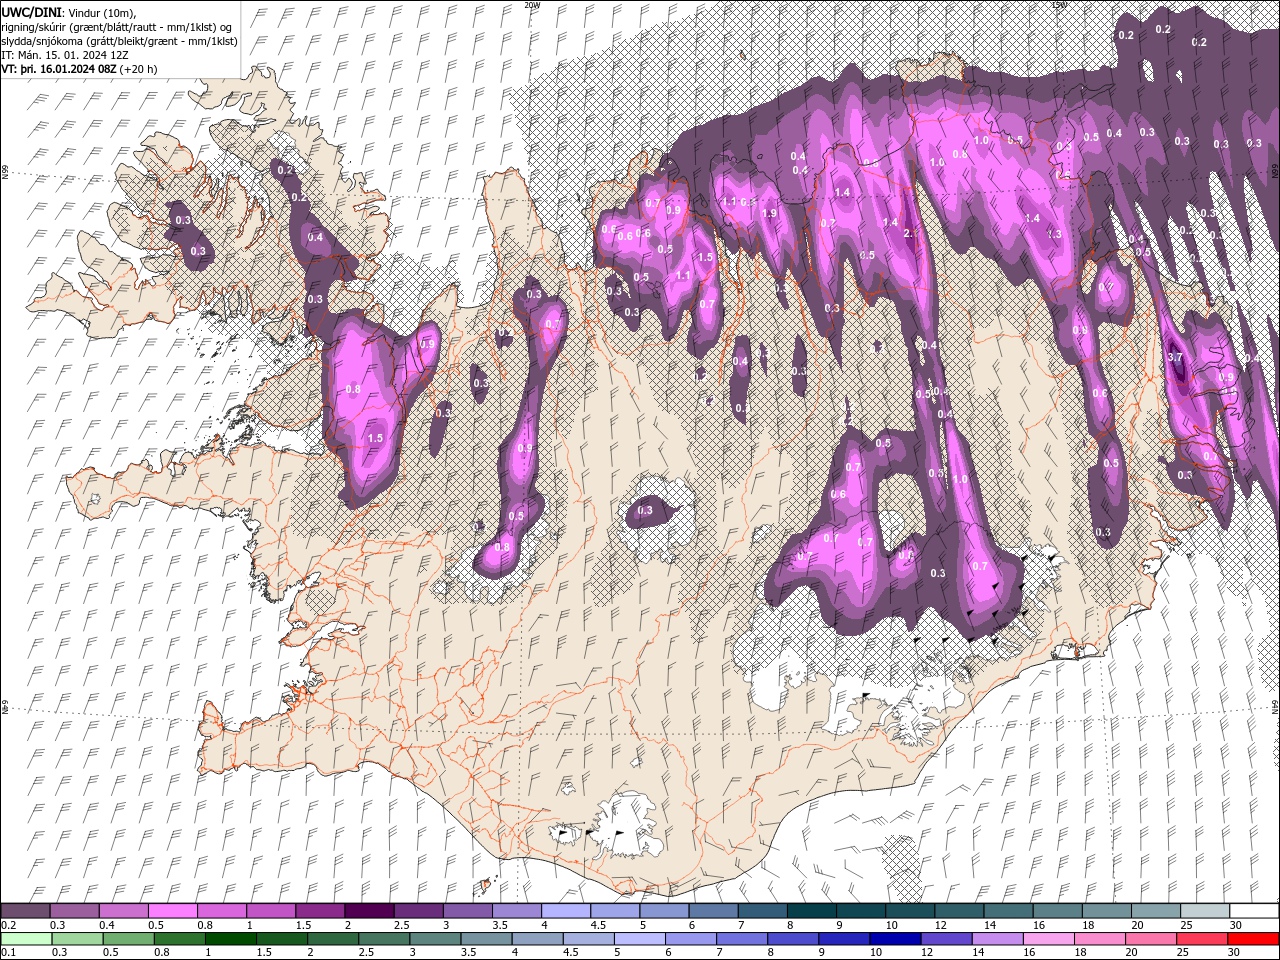The width and height of the screenshot is (1280, 960).
Task: Click the VT: þri. 16.01.2024 08Z valid time
Action: (79, 68)
